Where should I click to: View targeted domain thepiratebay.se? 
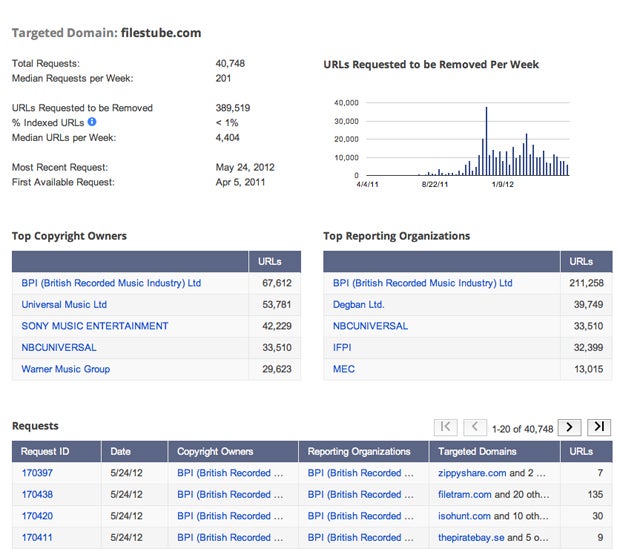point(471,538)
